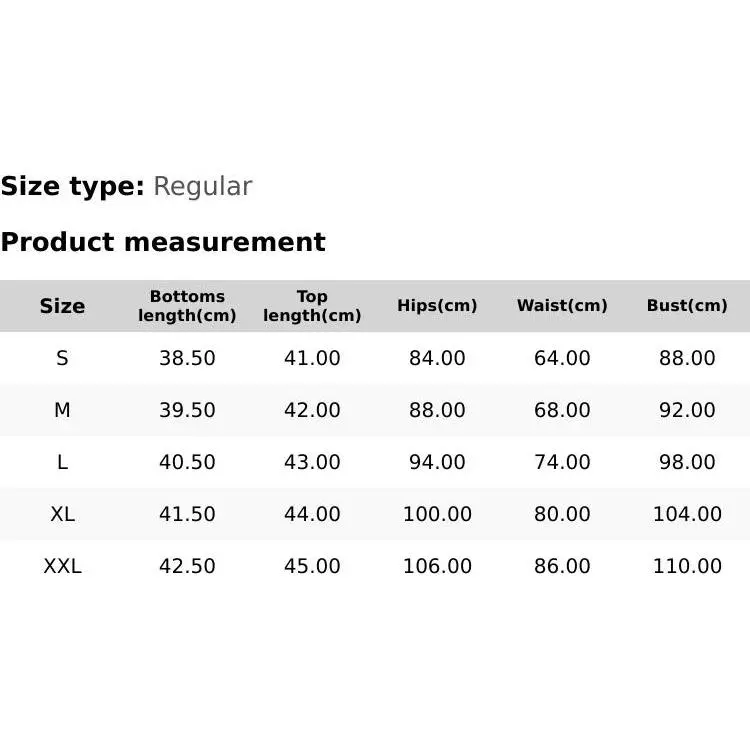The image size is (750, 750).
Task: Click the Bust(cm) column header
Action: pos(687,306)
